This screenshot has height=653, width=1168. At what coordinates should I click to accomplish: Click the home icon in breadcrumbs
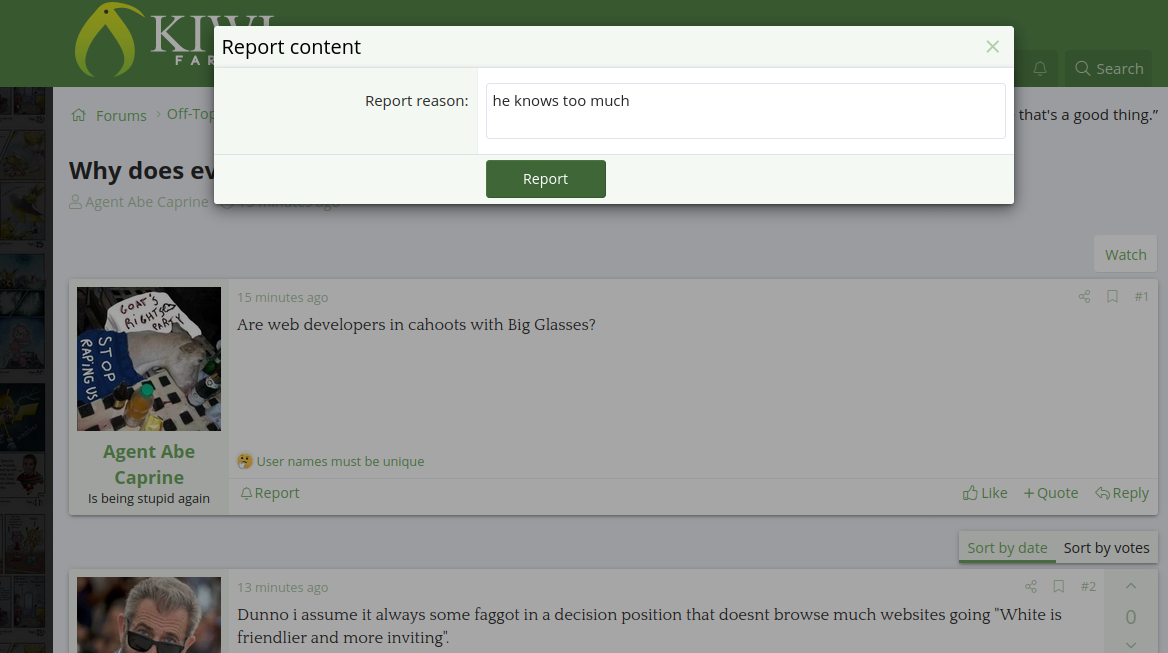click(x=79, y=115)
